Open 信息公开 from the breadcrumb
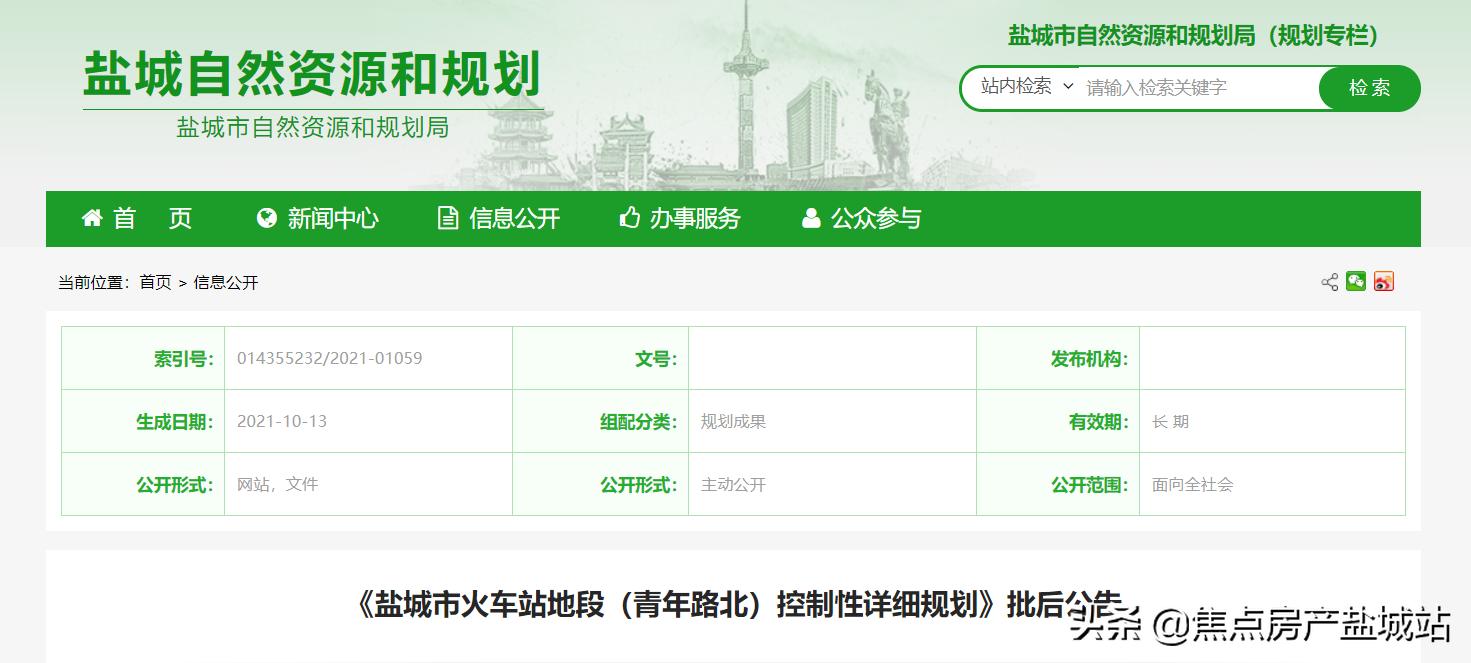The image size is (1471, 663). pyautogui.click(x=224, y=282)
